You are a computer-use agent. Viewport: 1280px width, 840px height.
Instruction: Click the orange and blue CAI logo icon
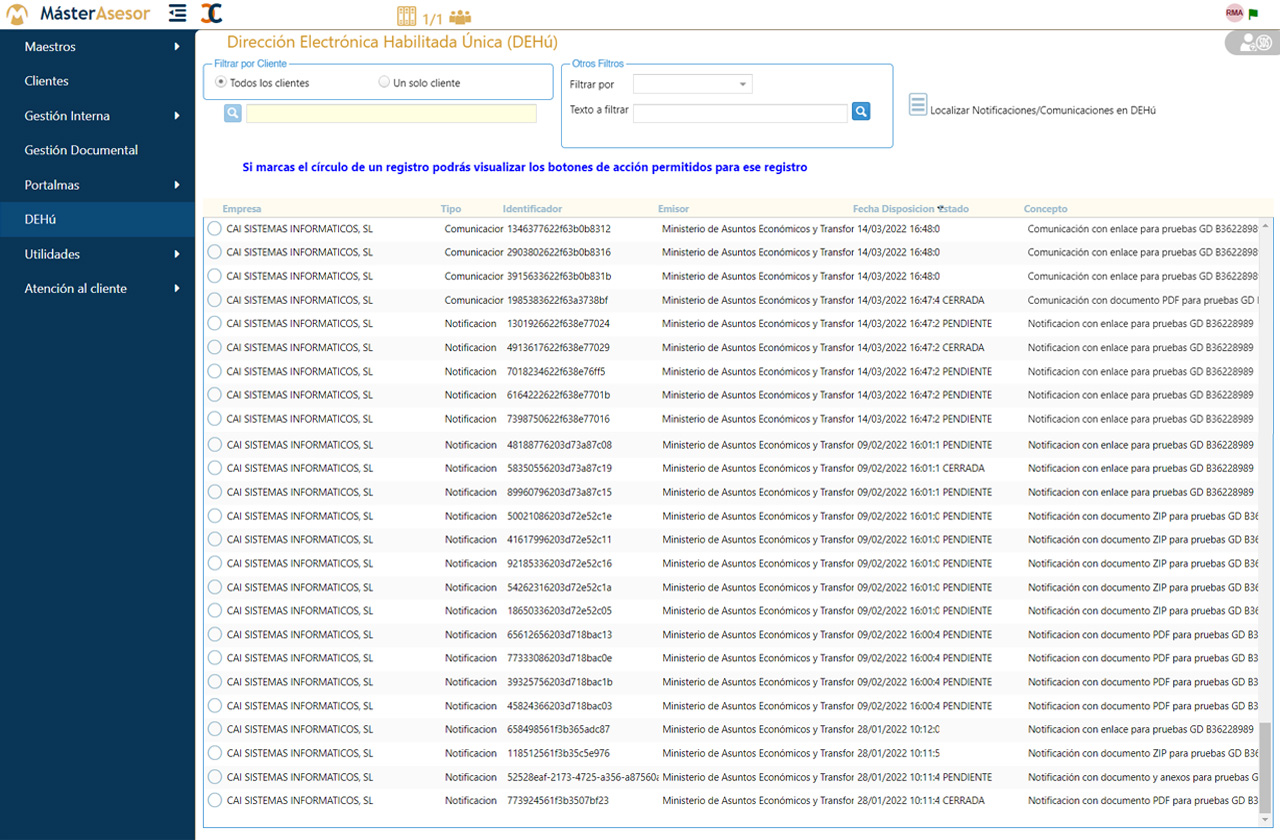click(x=211, y=13)
